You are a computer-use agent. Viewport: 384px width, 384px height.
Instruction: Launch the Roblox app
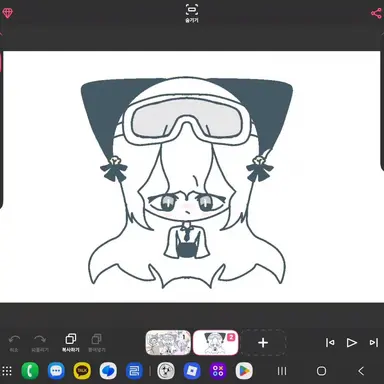(x=192, y=371)
